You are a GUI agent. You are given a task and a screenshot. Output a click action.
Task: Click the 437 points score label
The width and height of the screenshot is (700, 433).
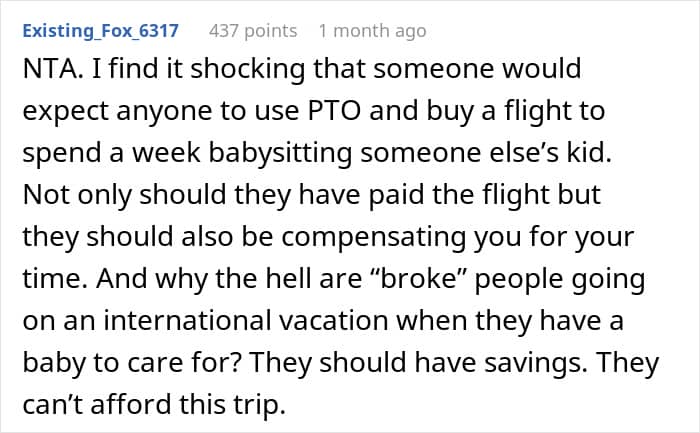tap(253, 31)
